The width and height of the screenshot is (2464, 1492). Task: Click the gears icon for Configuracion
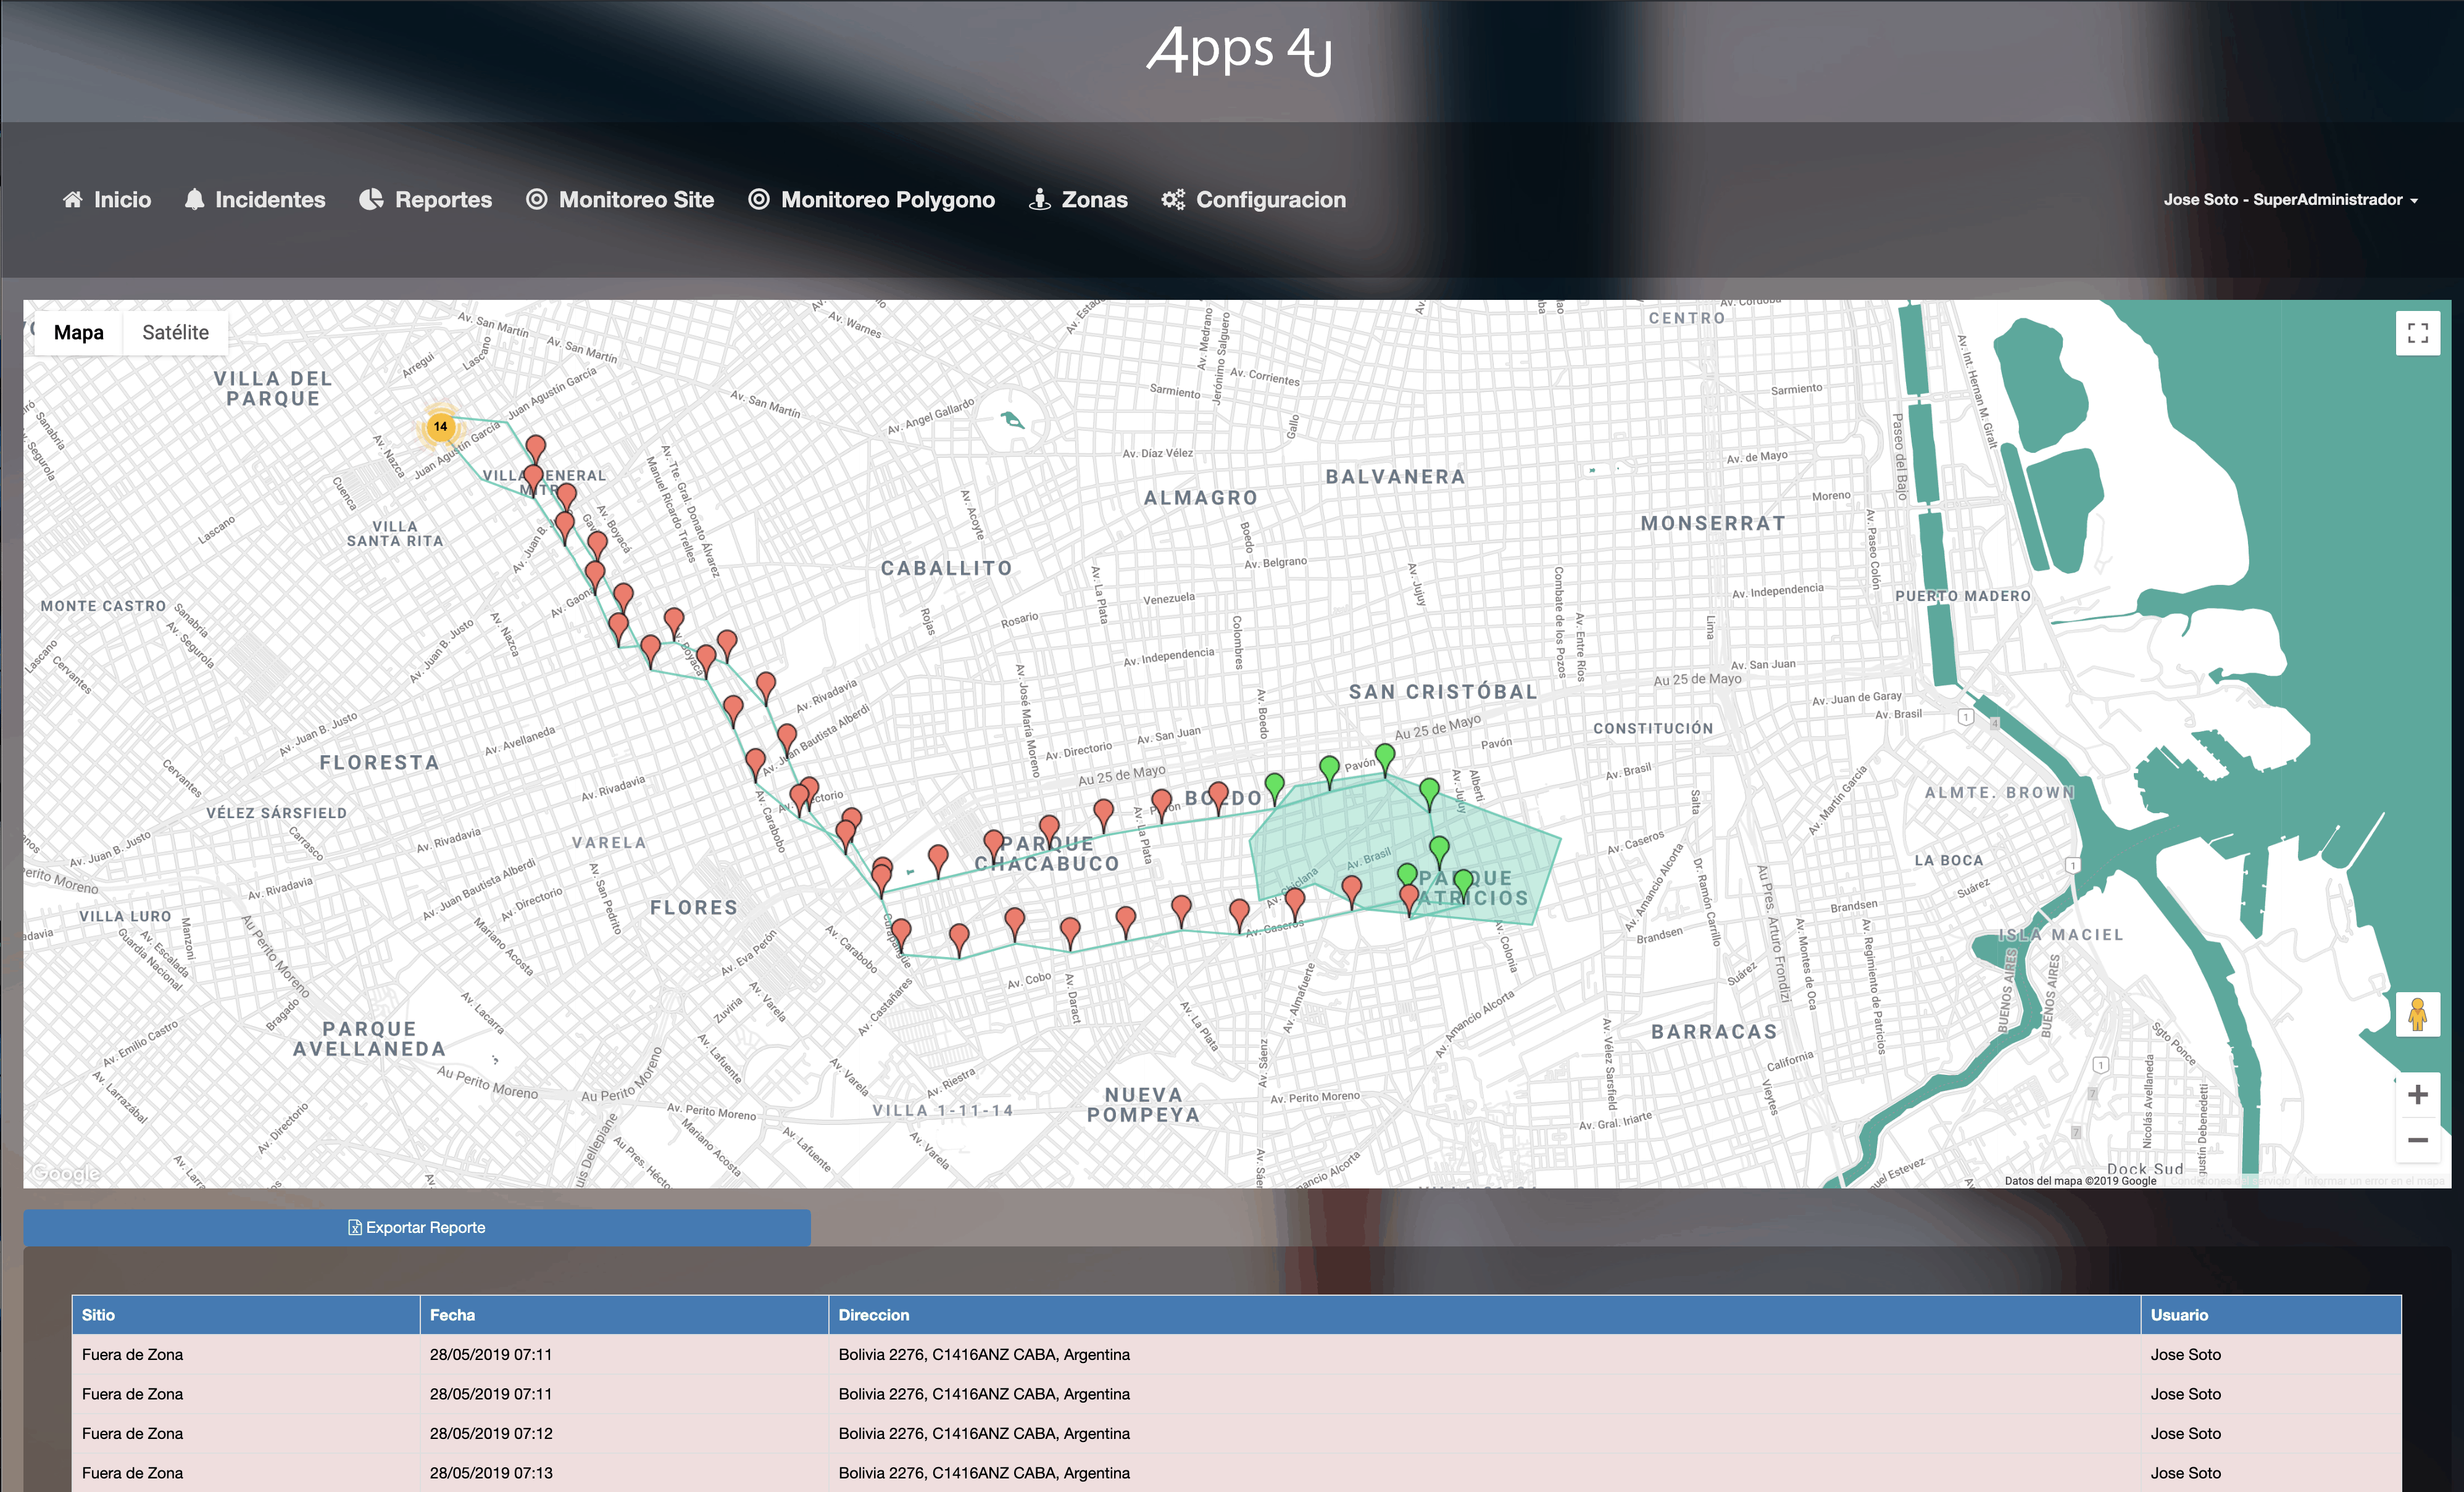coord(1173,199)
